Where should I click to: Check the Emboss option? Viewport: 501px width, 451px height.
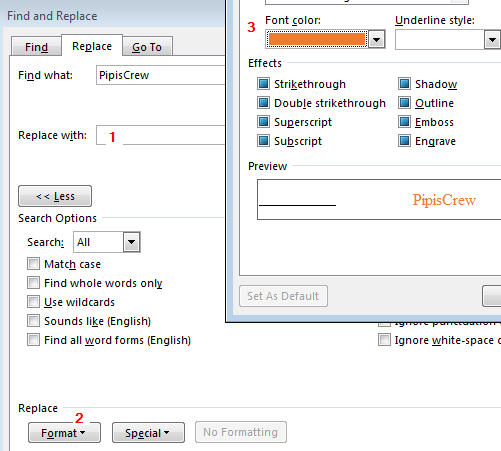404,122
